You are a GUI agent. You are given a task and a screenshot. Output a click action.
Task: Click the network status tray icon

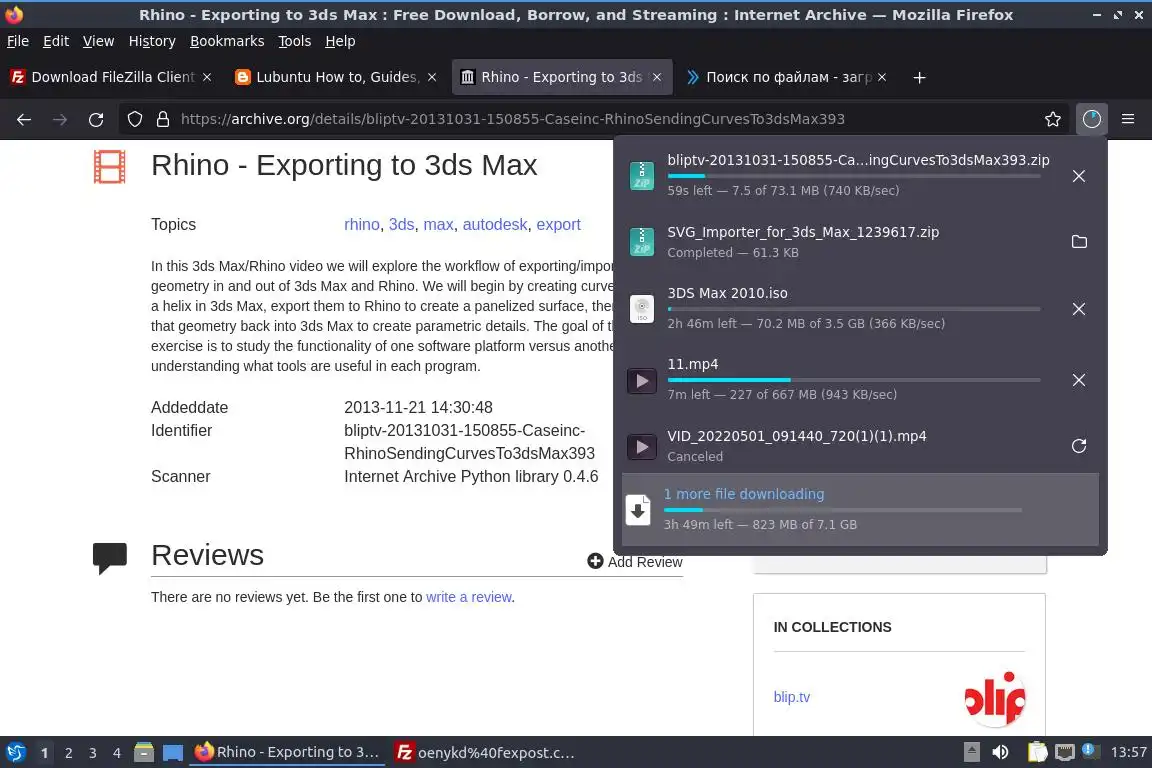click(x=1064, y=753)
